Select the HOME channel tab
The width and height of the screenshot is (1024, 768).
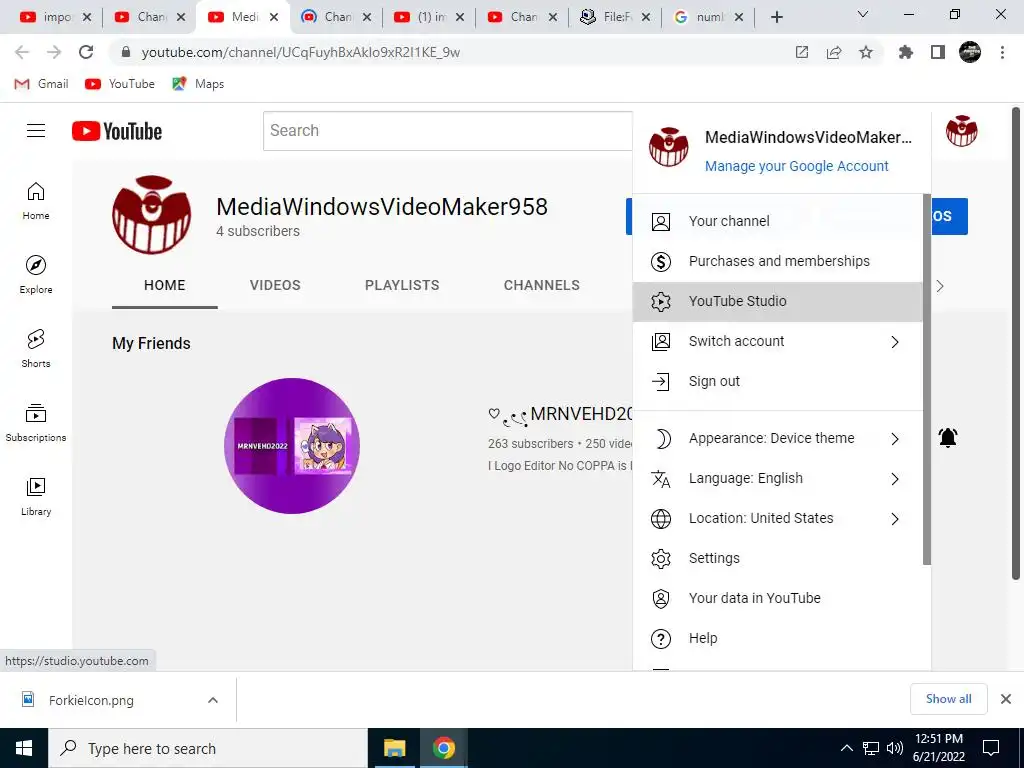[x=165, y=285]
